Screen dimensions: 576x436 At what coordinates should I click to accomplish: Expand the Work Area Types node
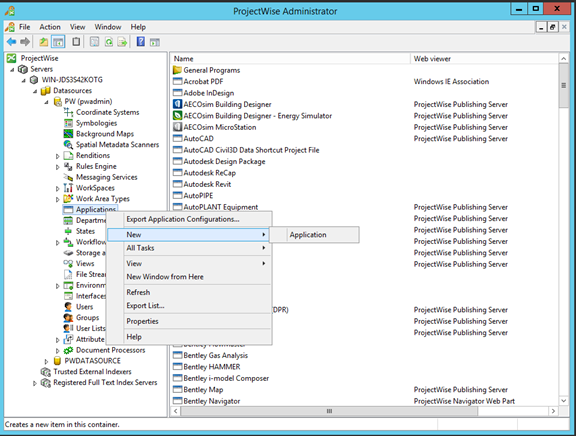coord(58,199)
